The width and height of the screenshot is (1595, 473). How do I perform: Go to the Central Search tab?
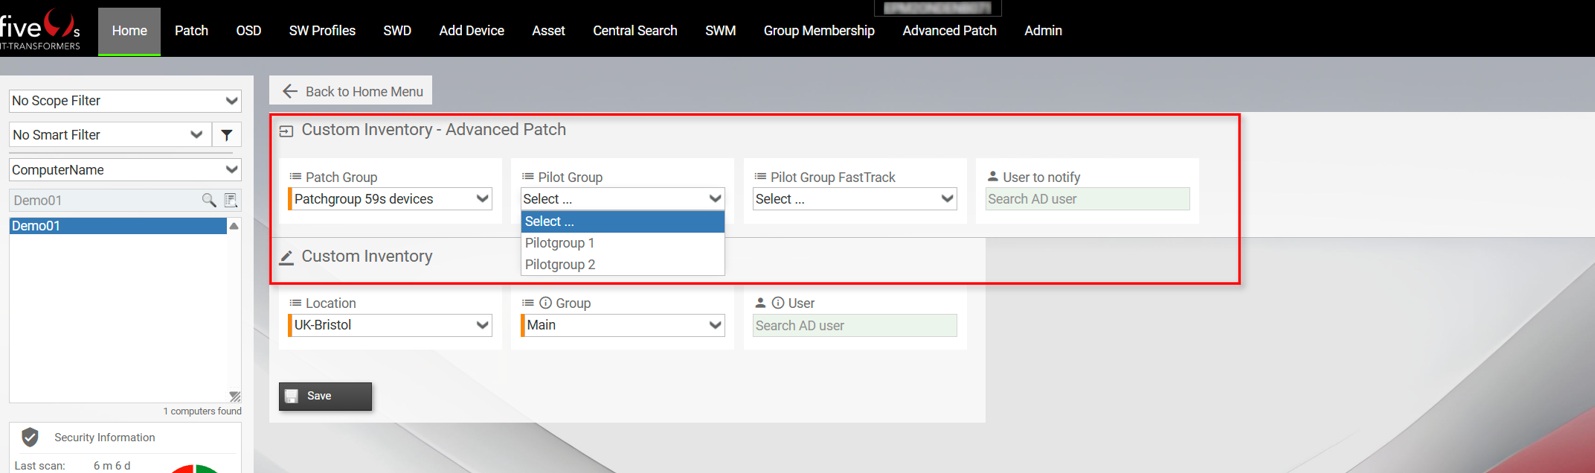click(635, 31)
